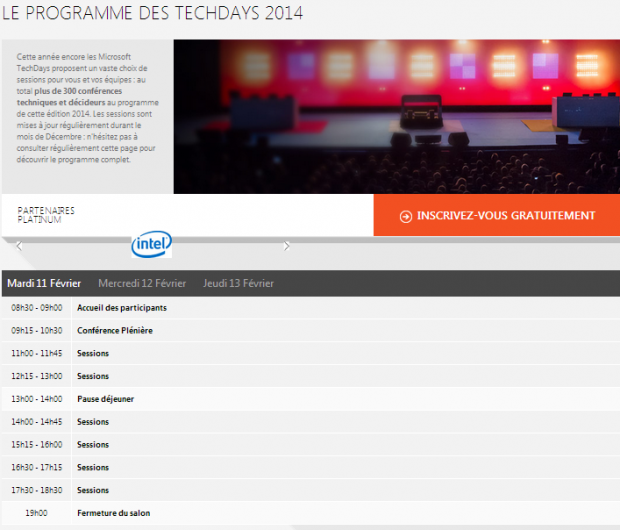The height and width of the screenshot is (530, 620).
Task: Click the Intel partner logo
Action: pos(151,244)
